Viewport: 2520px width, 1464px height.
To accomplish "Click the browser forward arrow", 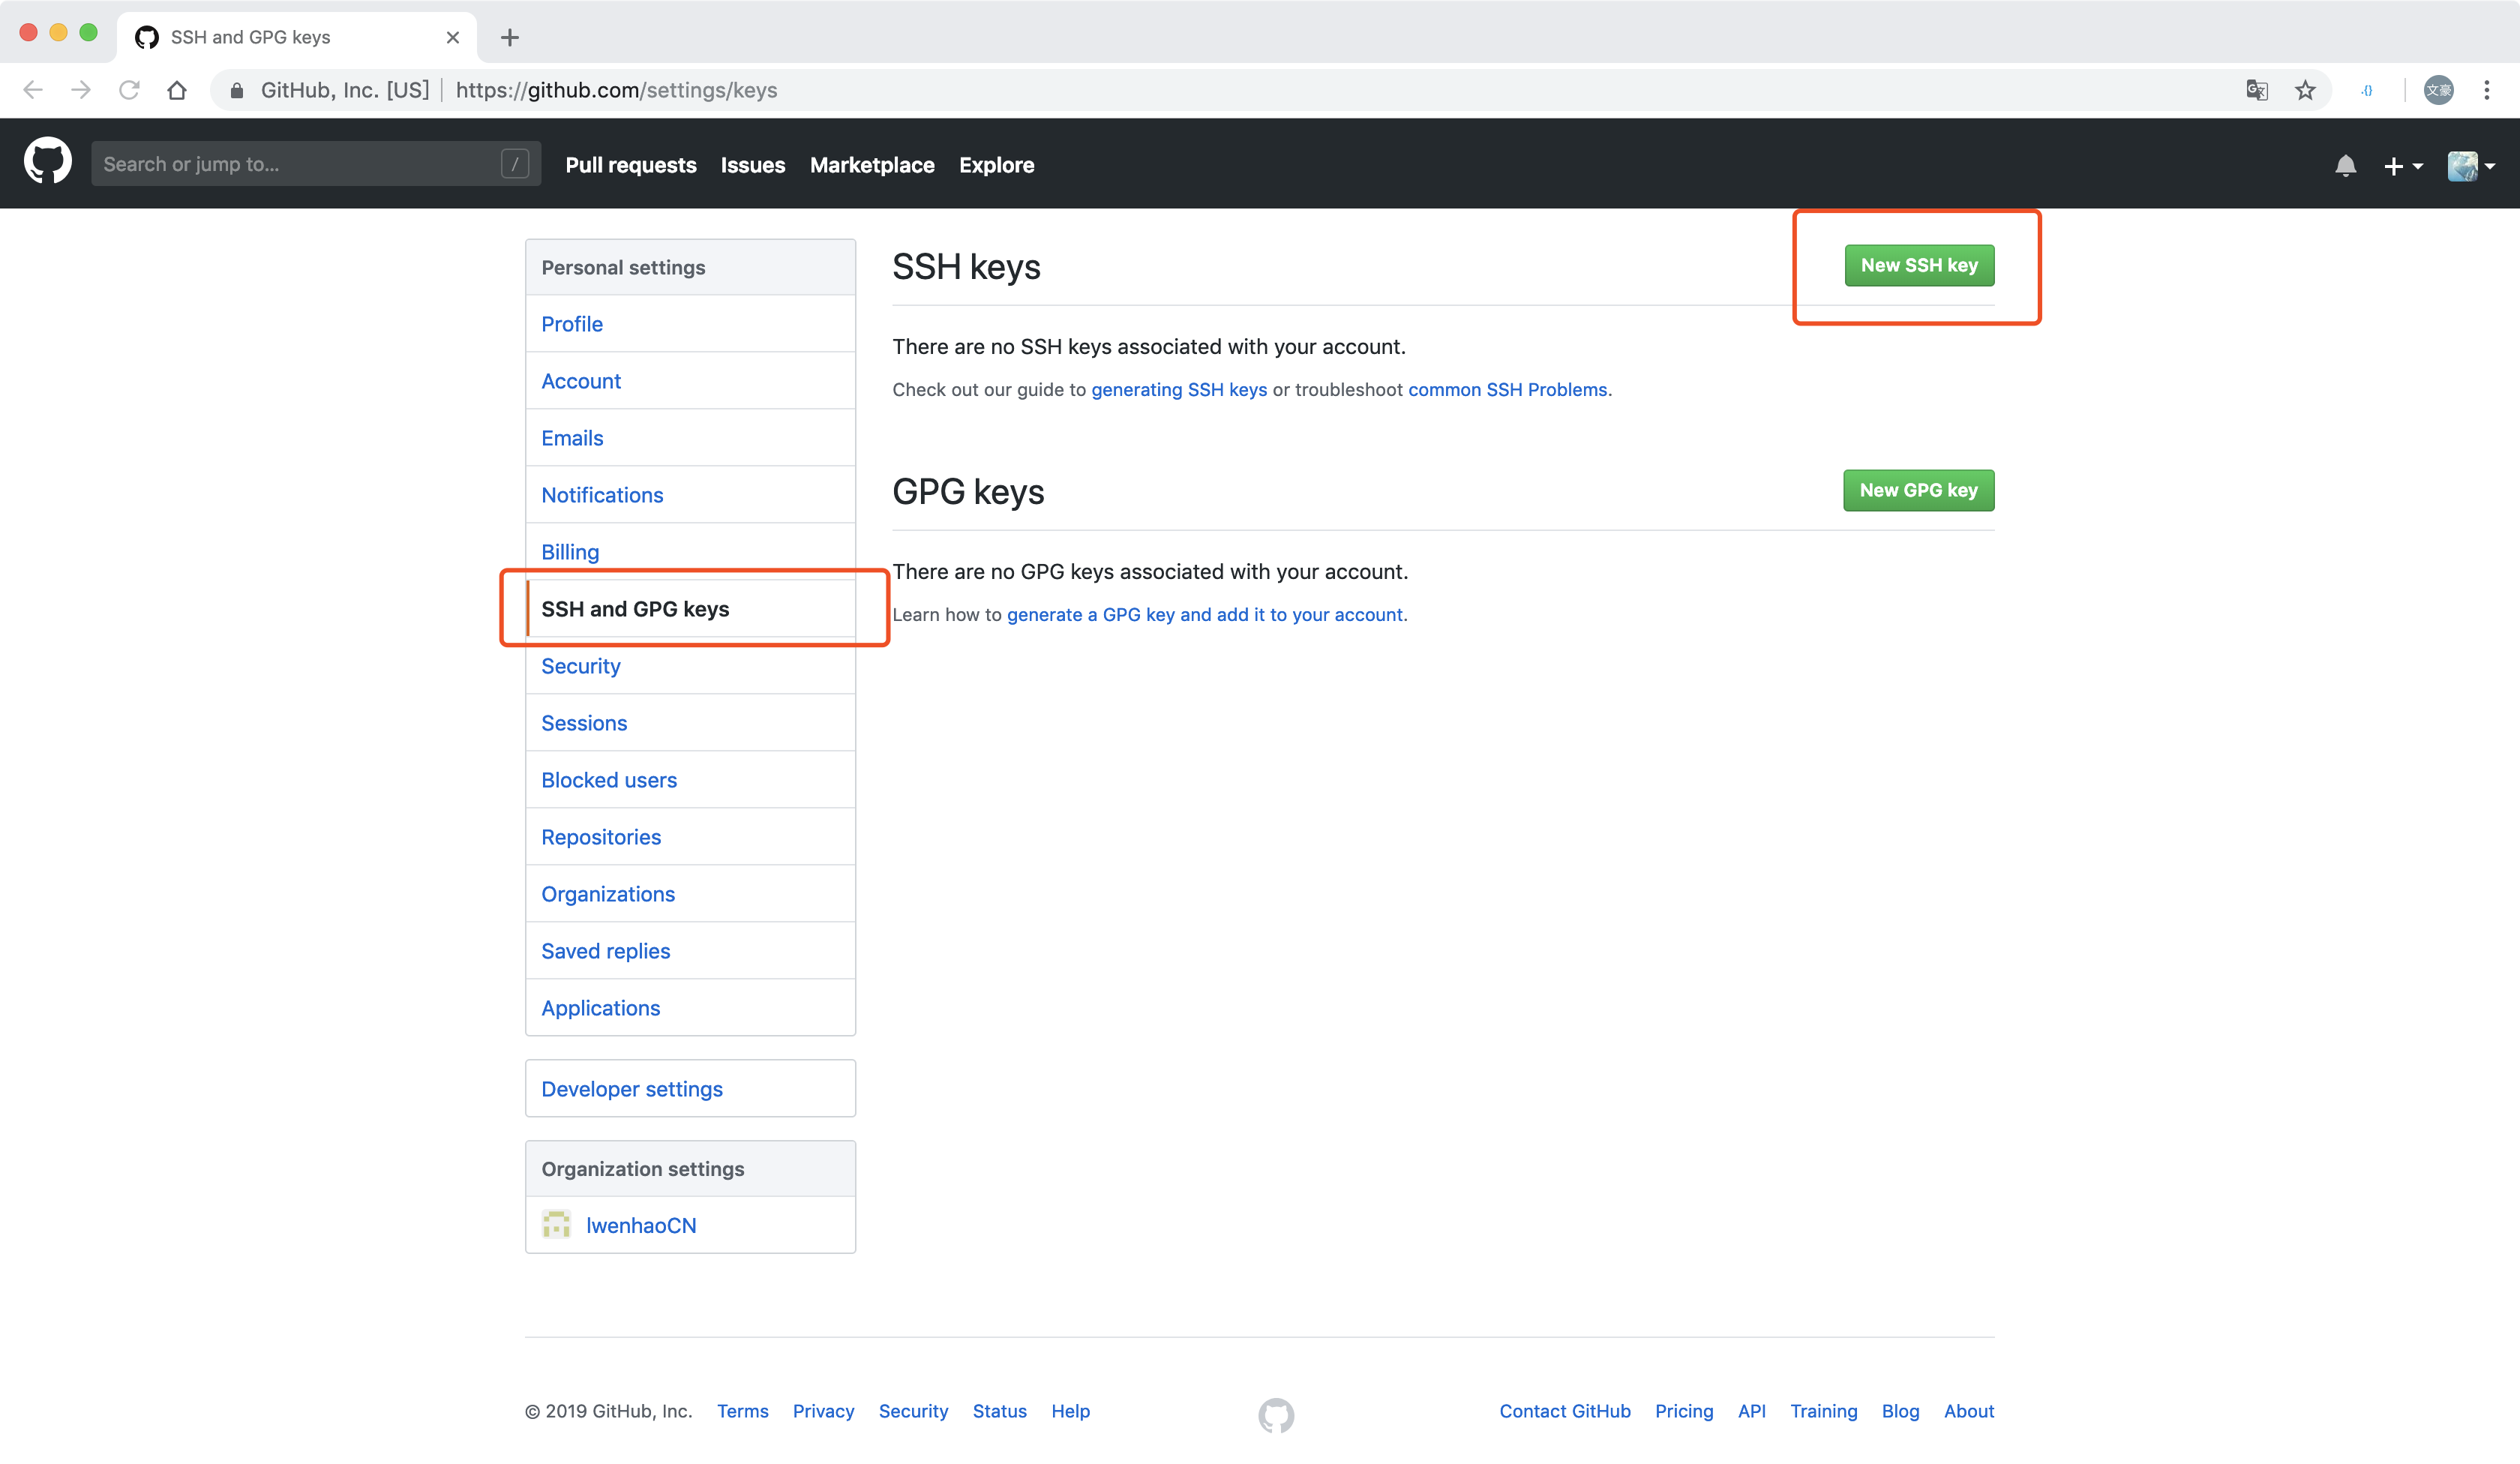I will pos(81,90).
